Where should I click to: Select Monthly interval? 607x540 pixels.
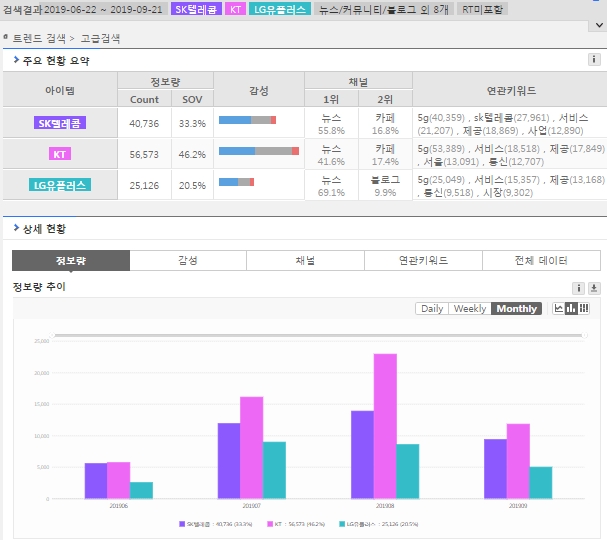516,309
